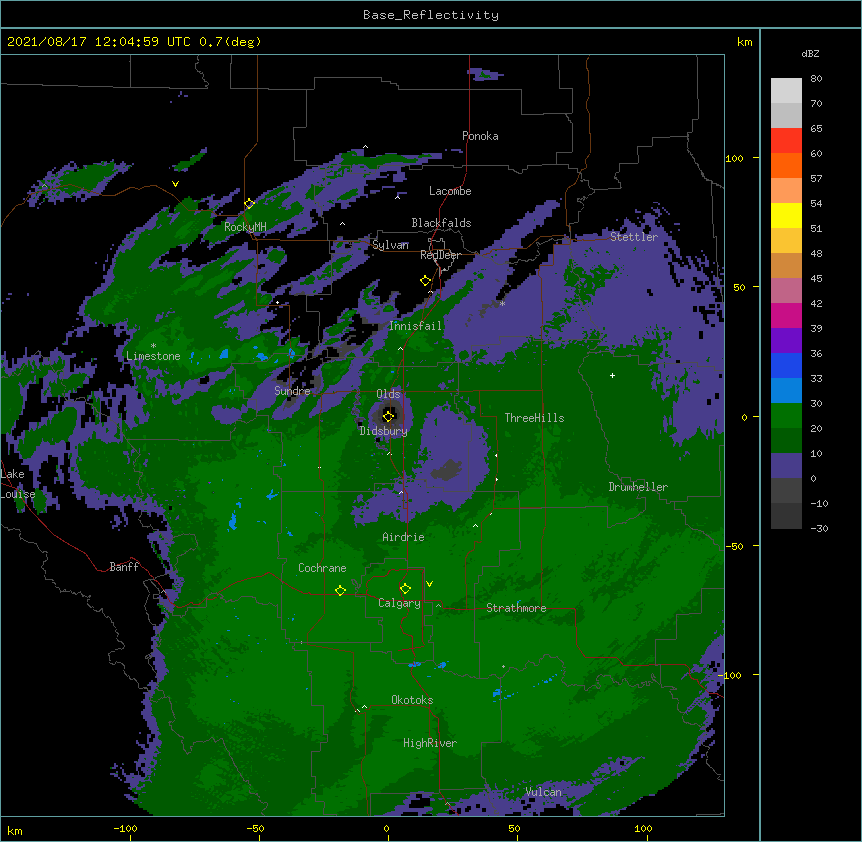
Task: Pick the dark green 20-10 dBZ legend swatch
Action: (786, 440)
